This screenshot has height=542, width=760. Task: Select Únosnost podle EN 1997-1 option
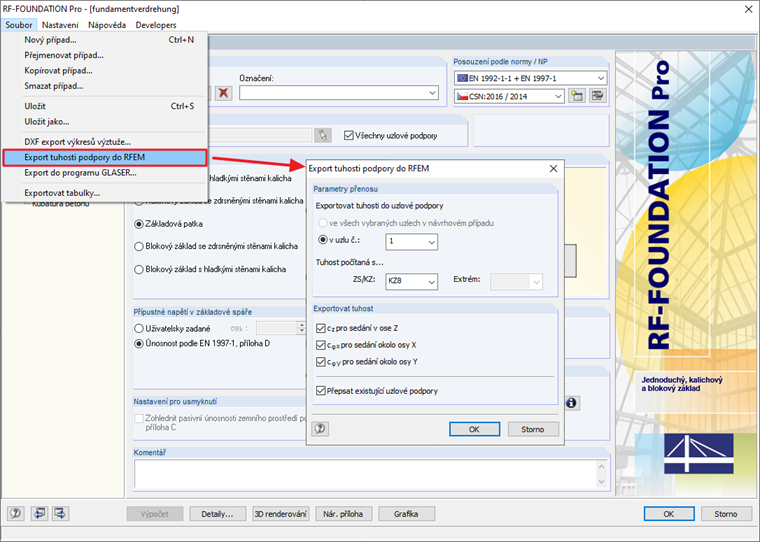point(139,344)
